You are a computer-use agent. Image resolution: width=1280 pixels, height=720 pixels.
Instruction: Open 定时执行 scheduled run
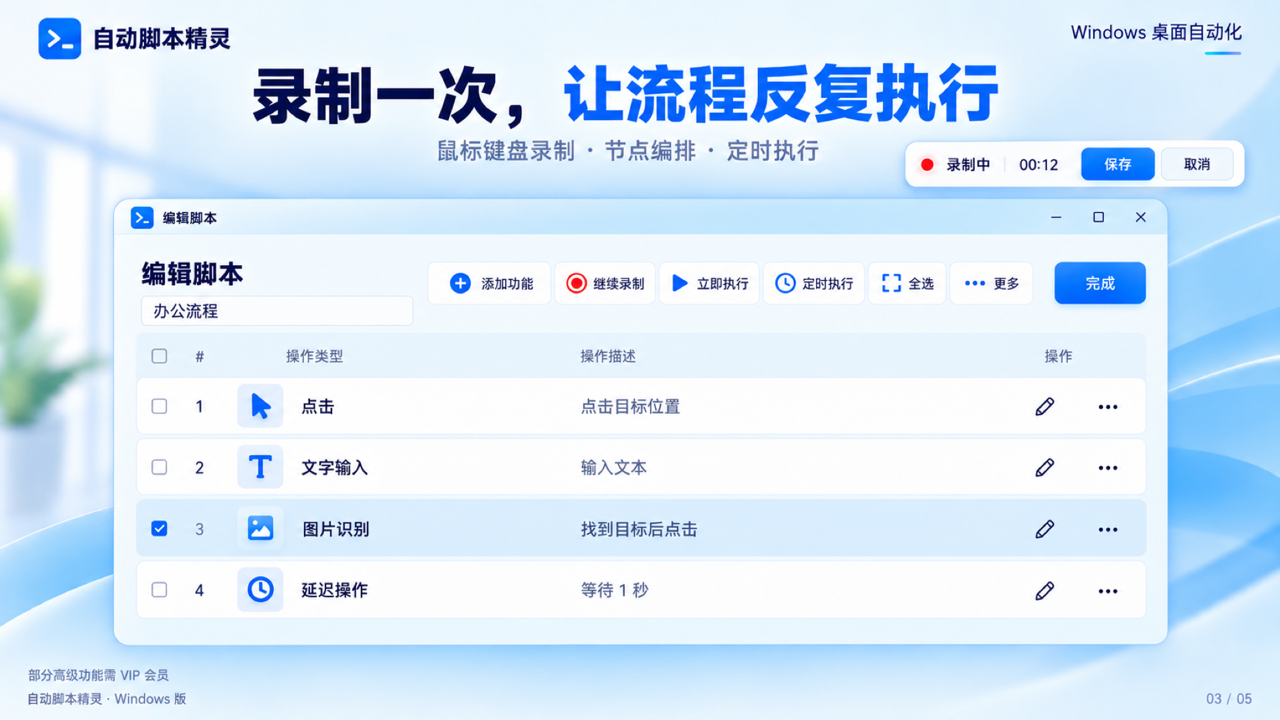coord(814,283)
